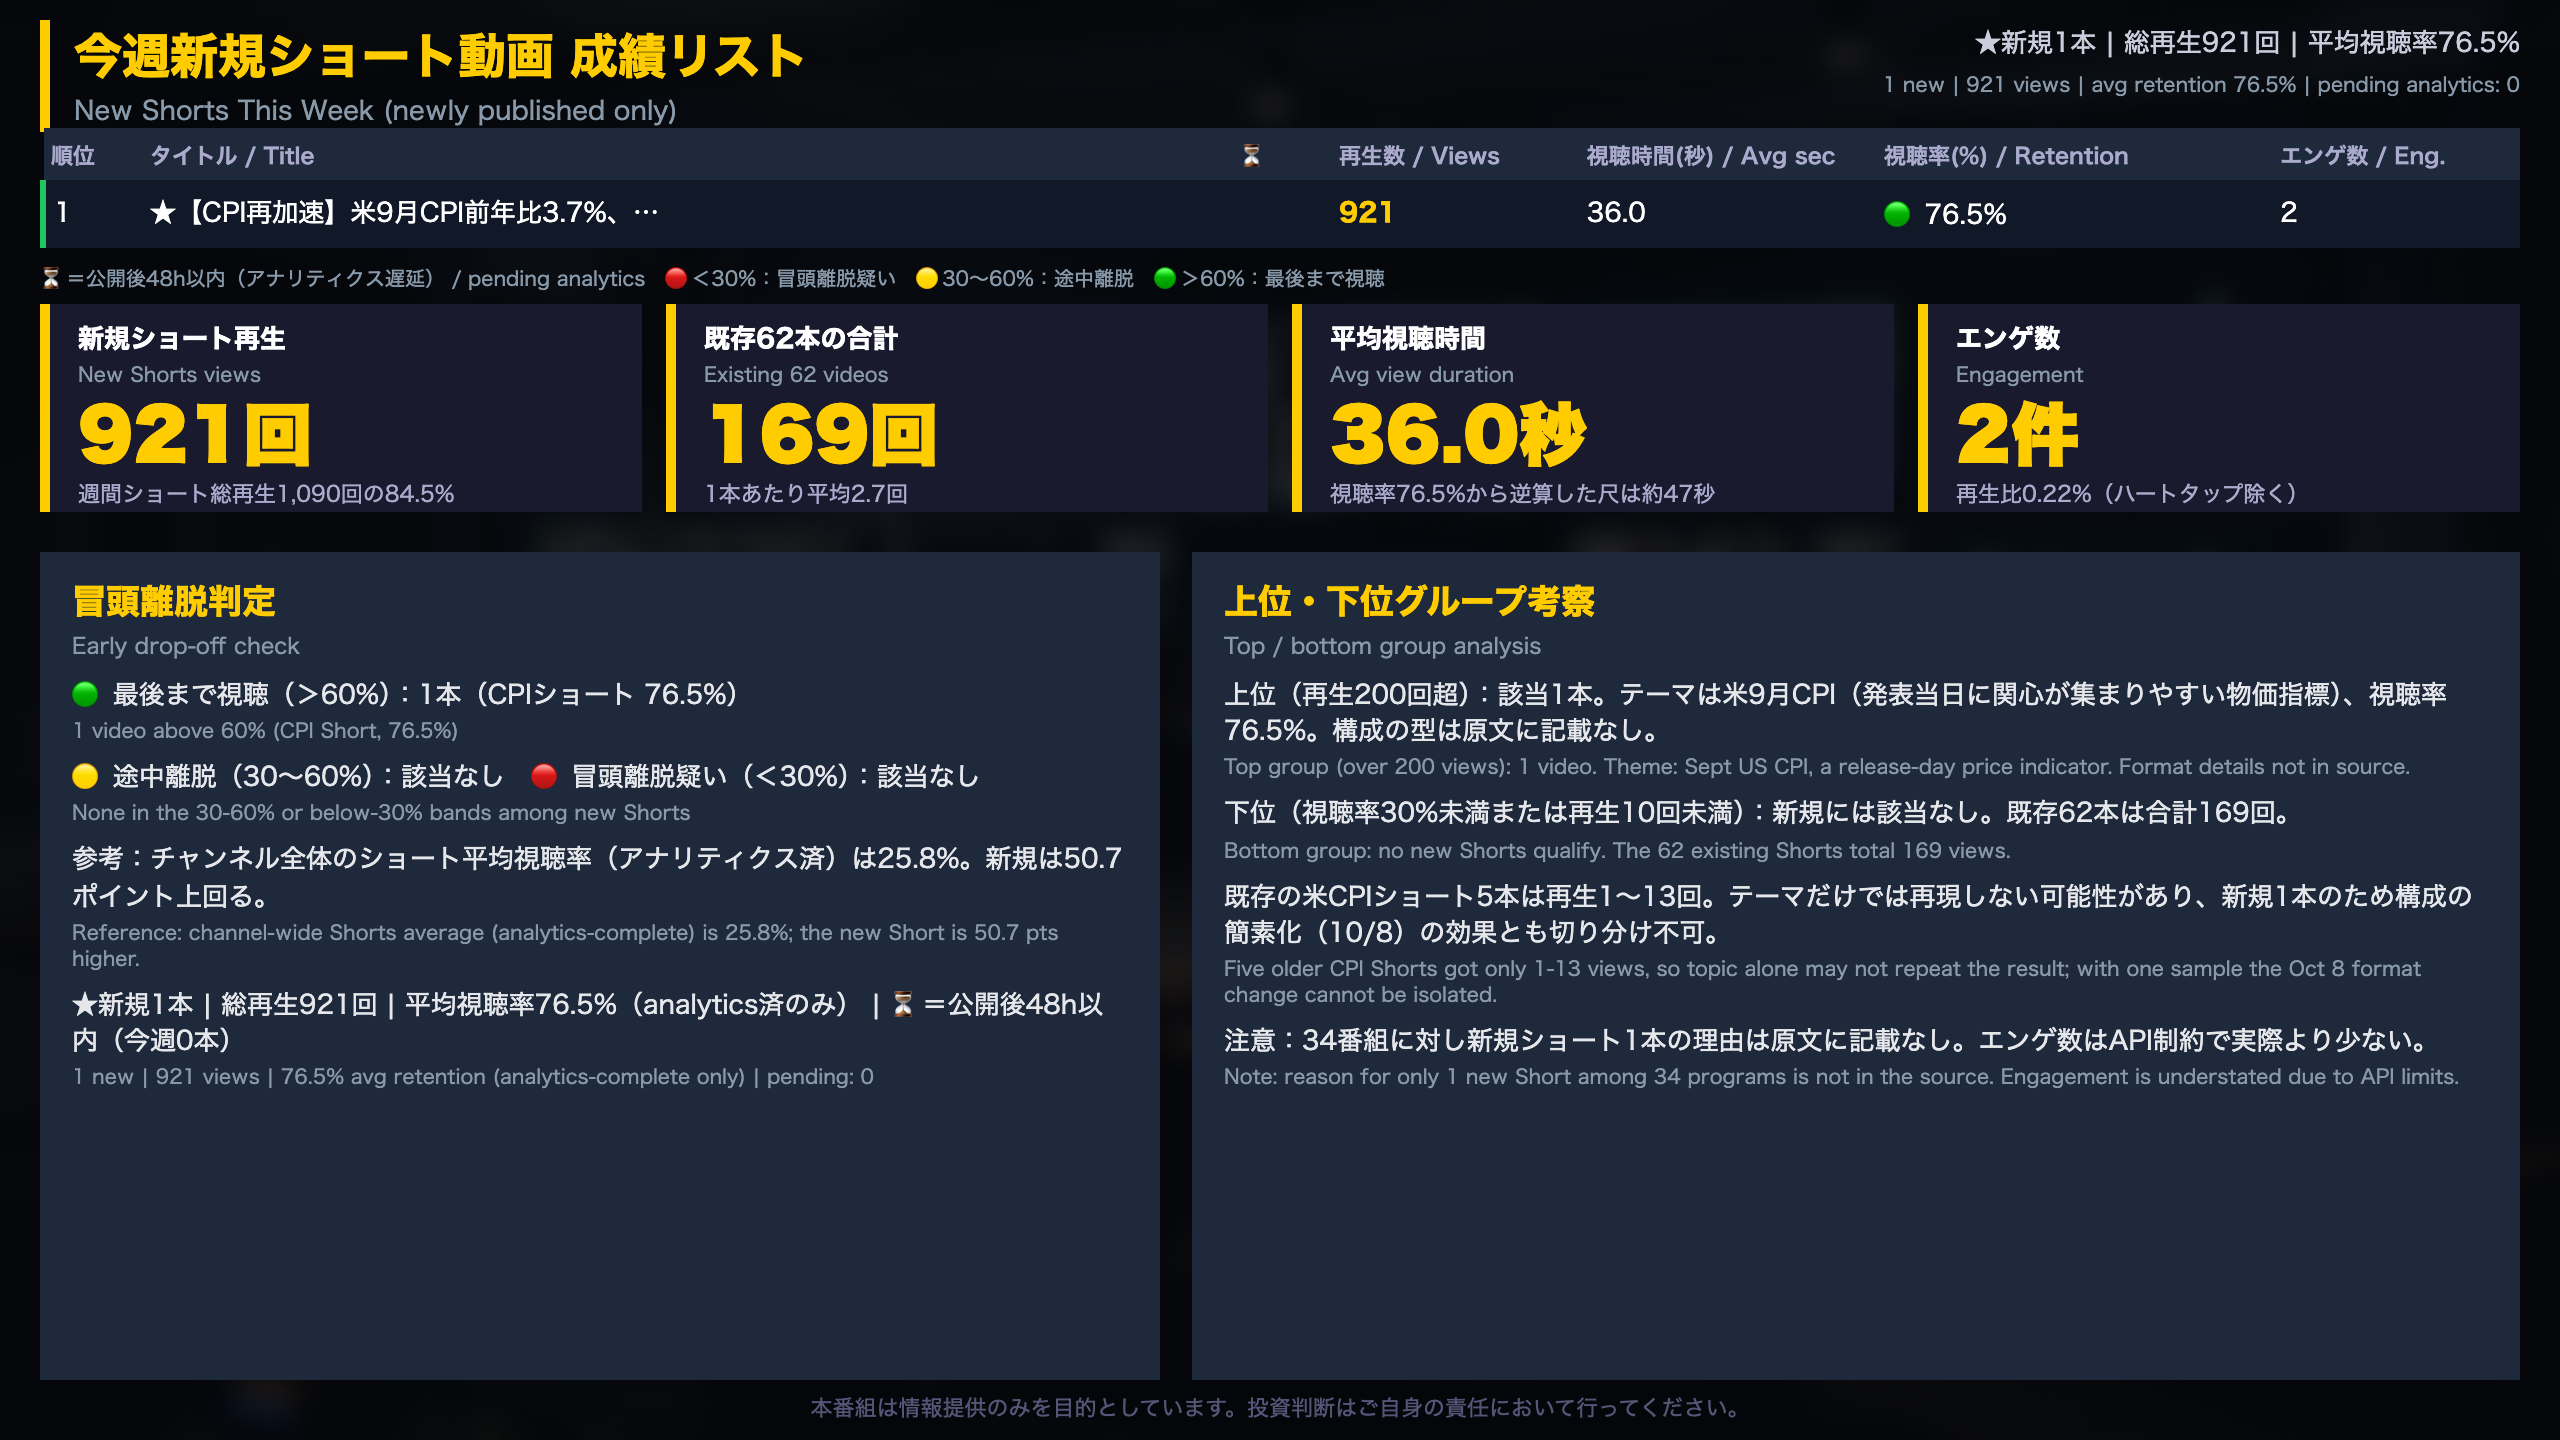Click the 921 views value in the table row

pyautogui.click(x=1365, y=212)
